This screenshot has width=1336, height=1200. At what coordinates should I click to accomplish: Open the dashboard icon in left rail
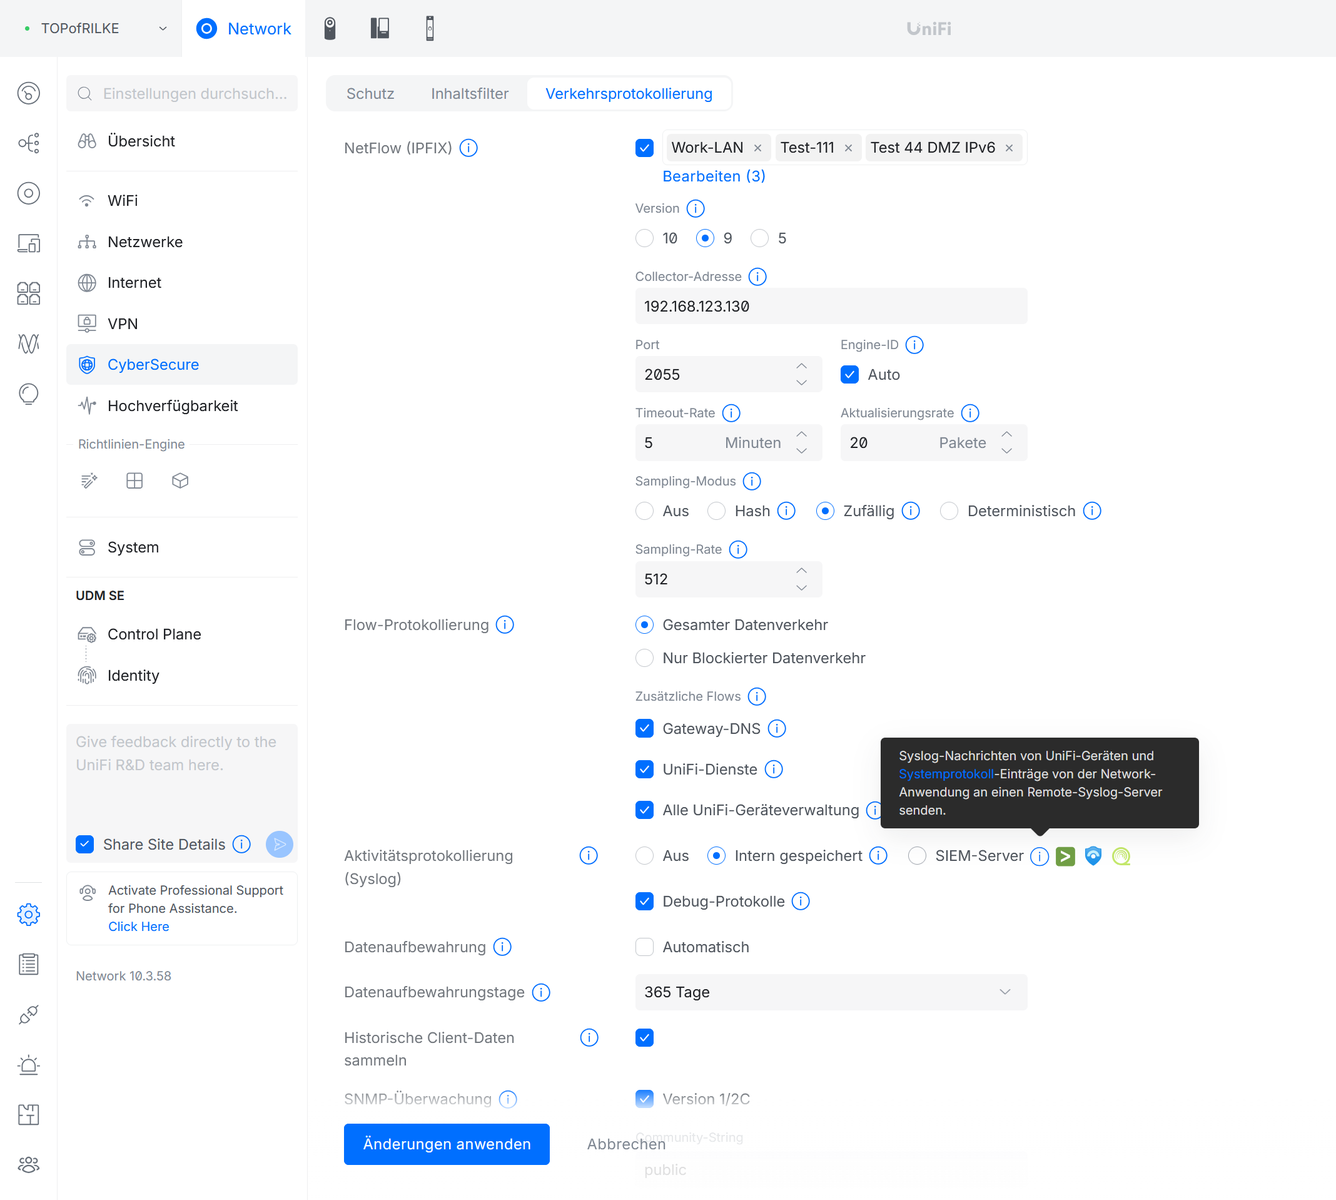pos(29,93)
